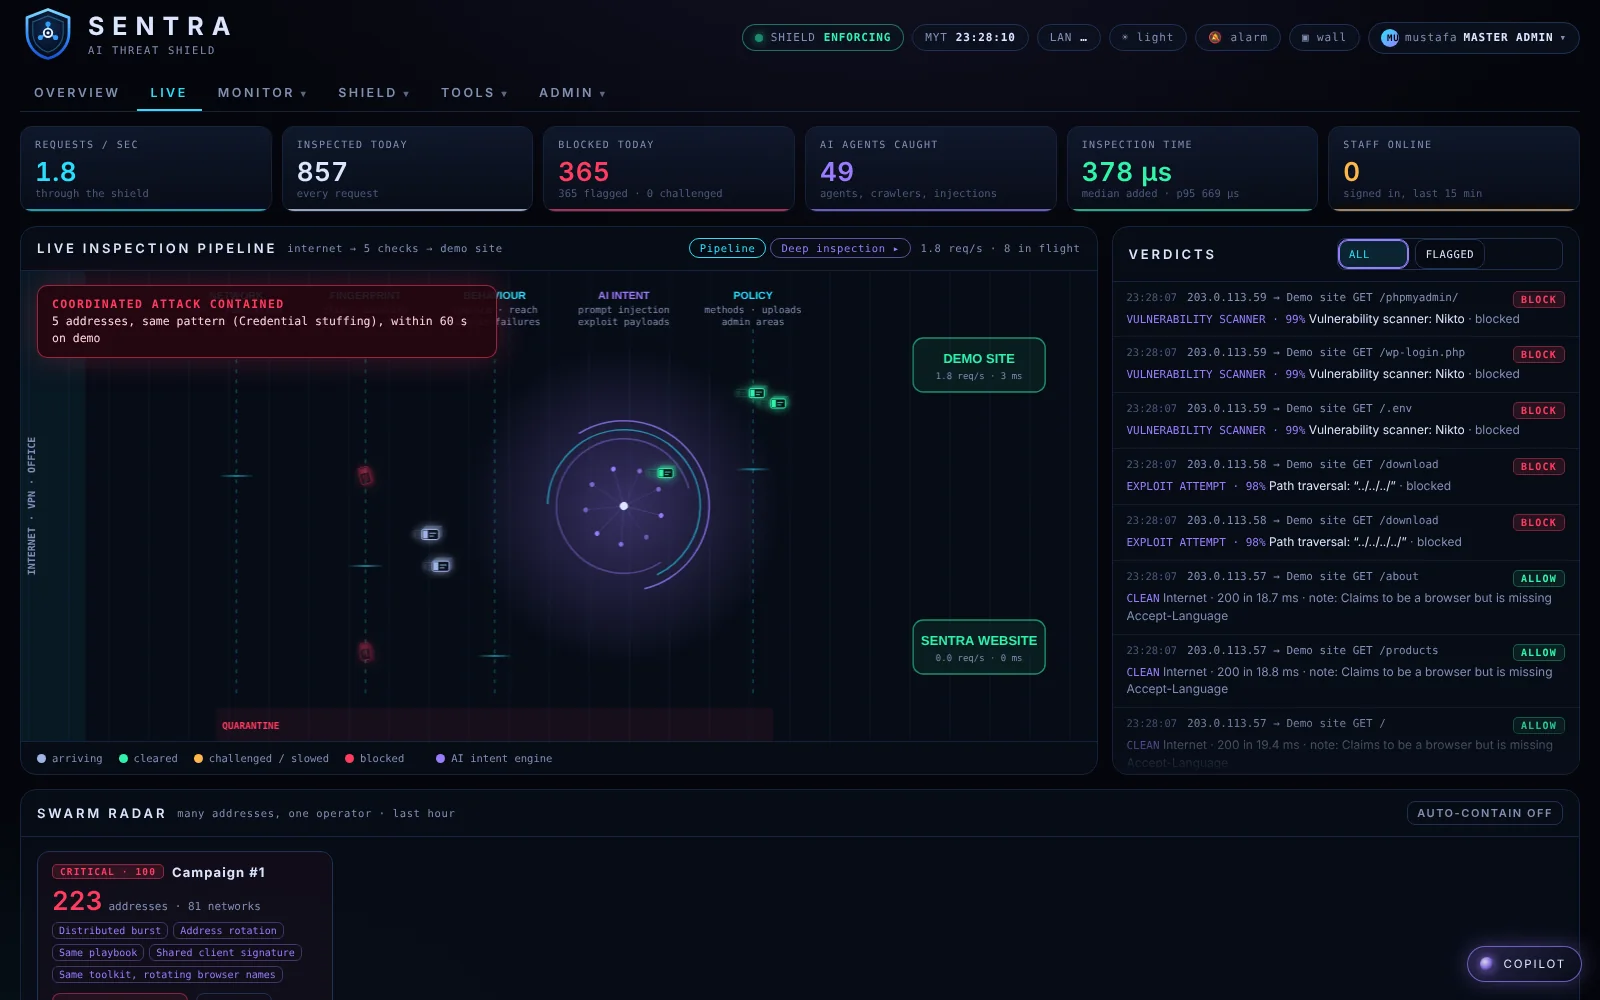Click the Same playbook tag
1600x1000 pixels.
point(98,952)
